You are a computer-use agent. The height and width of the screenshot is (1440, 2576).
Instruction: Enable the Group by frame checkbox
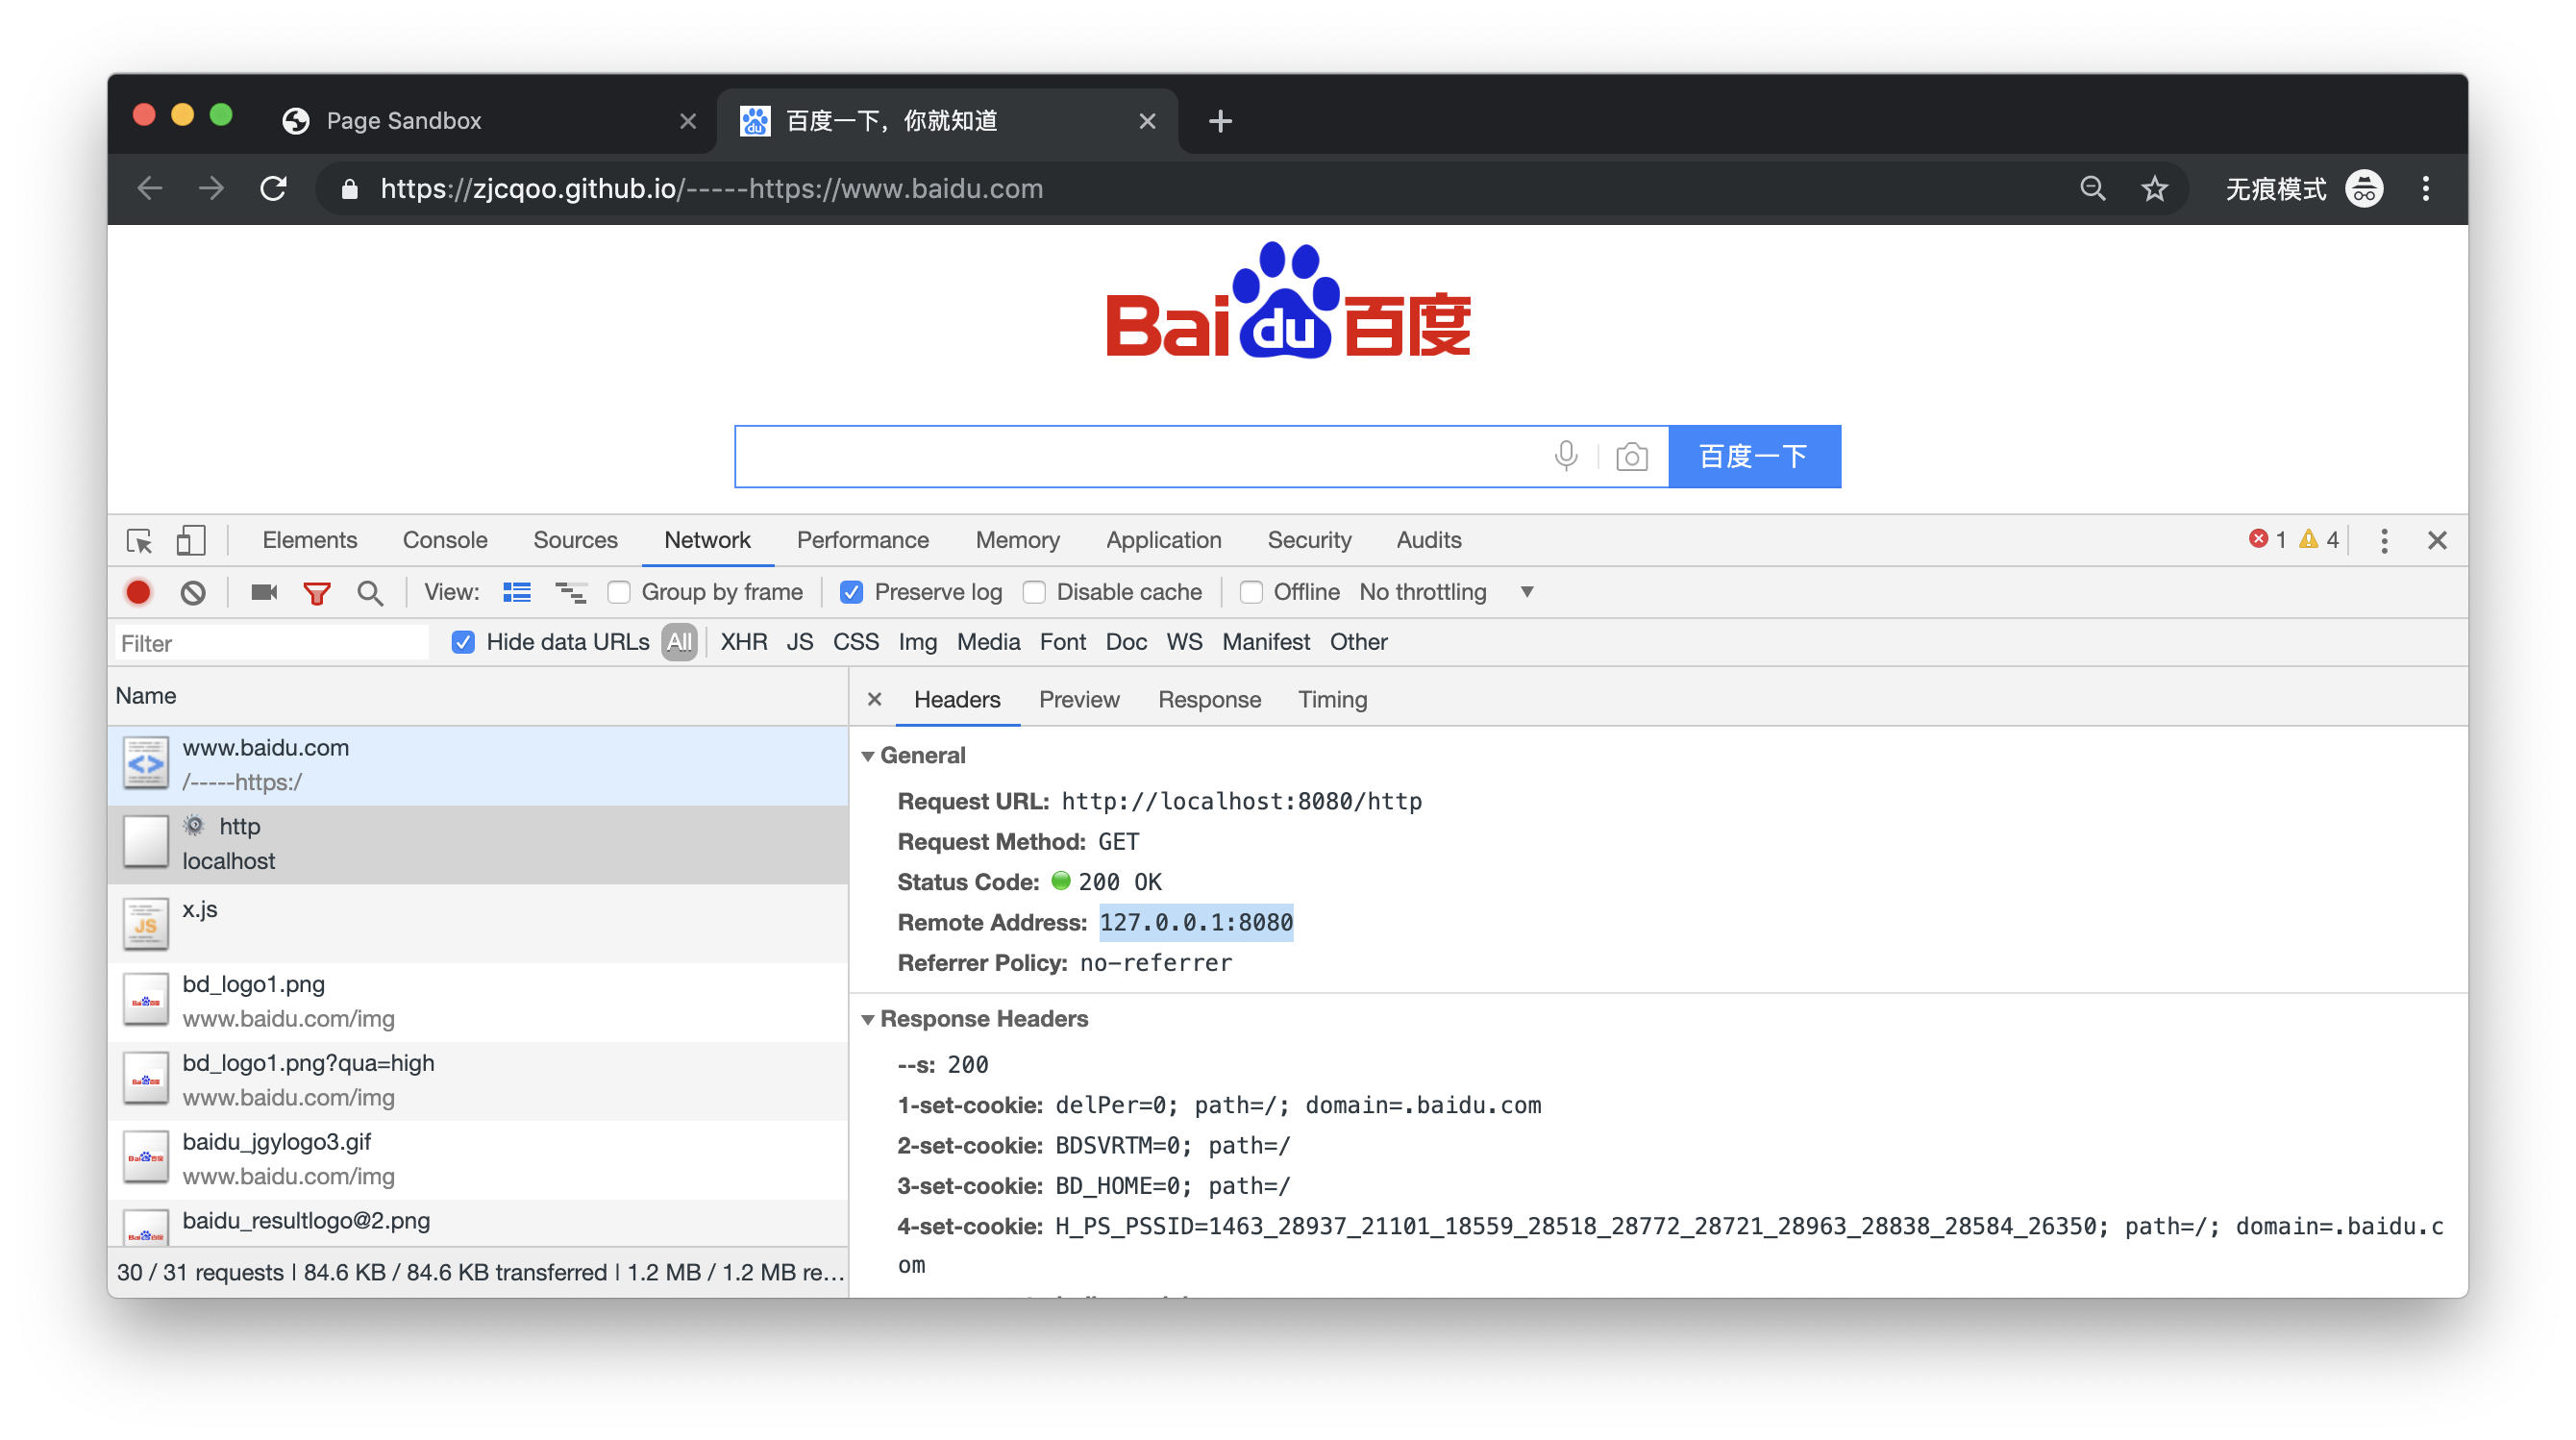coord(619,592)
